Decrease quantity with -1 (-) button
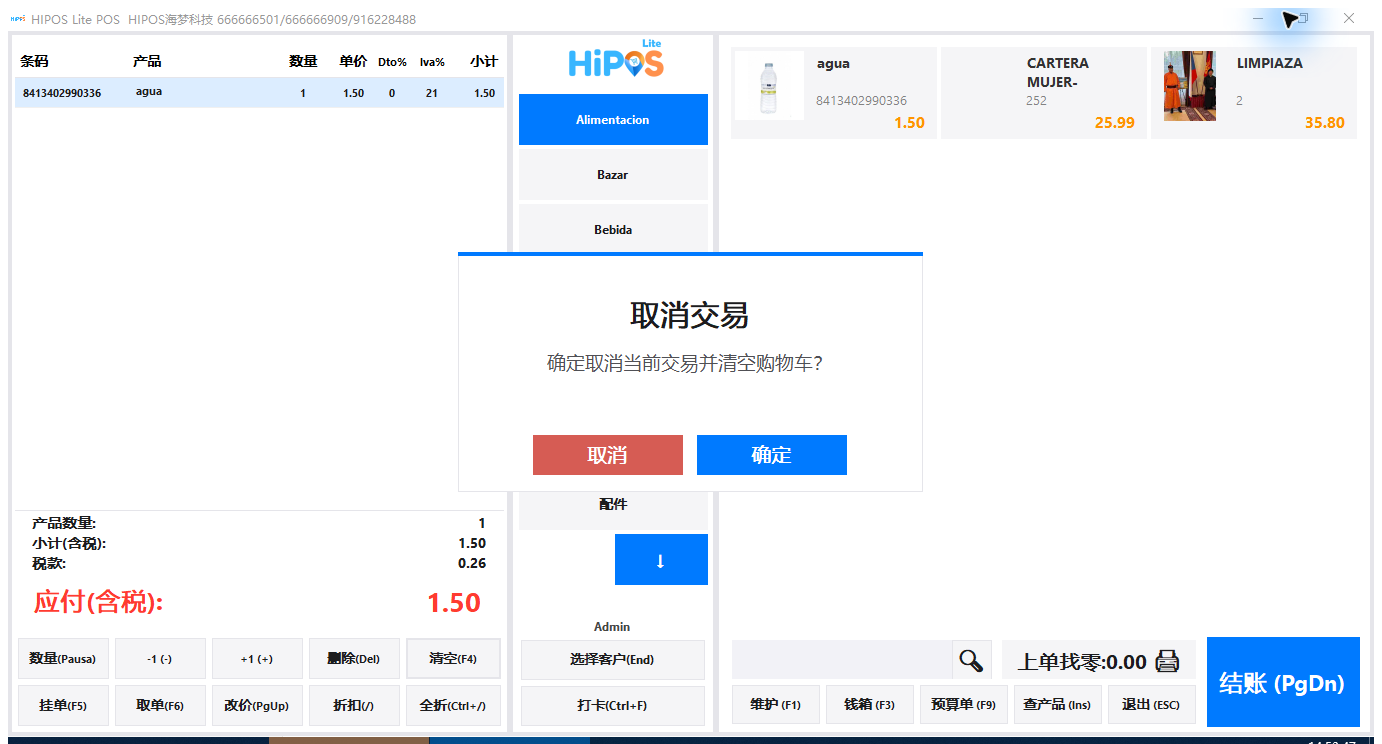This screenshot has width=1382, height=744. click(160, 659)
